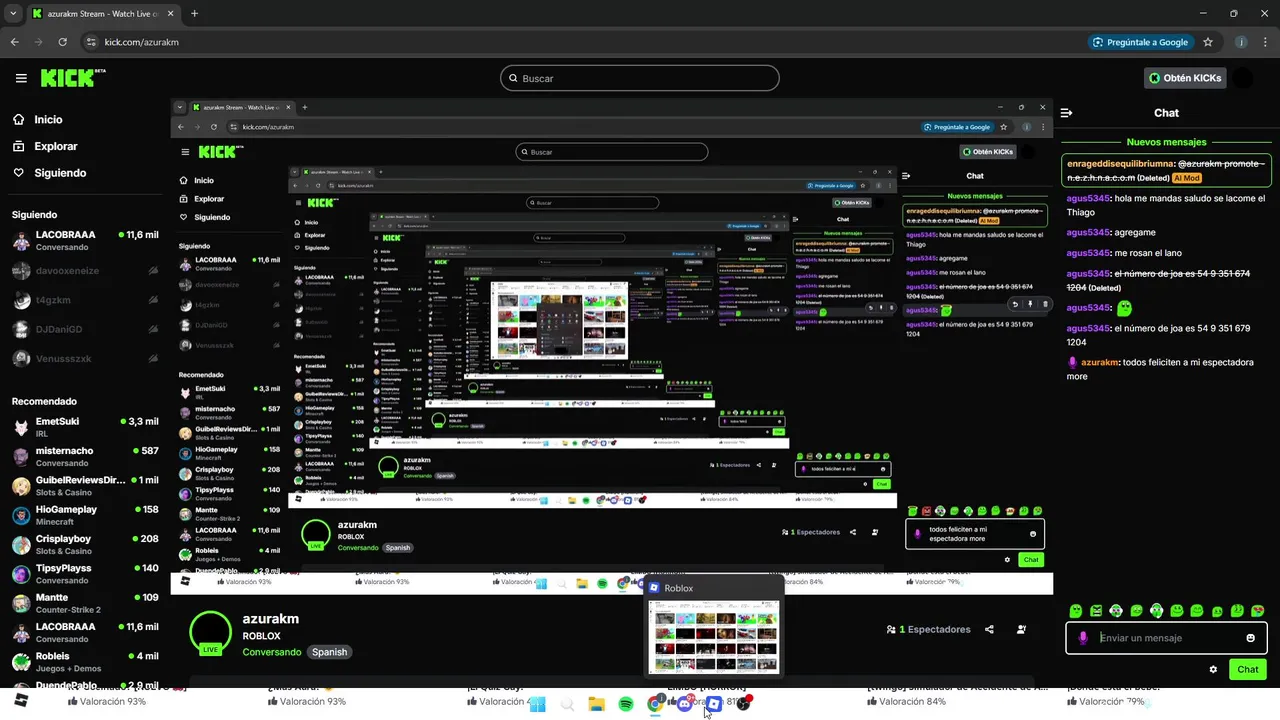Click the Nuevos mensajes banner
The image size is (1280, 720).
point(1166,142)
